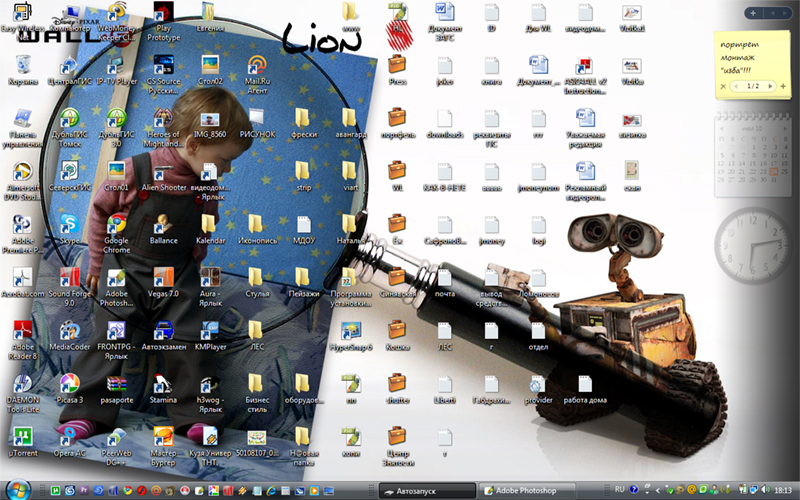Screen dimensions: 800x500
Task: Click the analog clock gadget
Action: pos(753,245)
